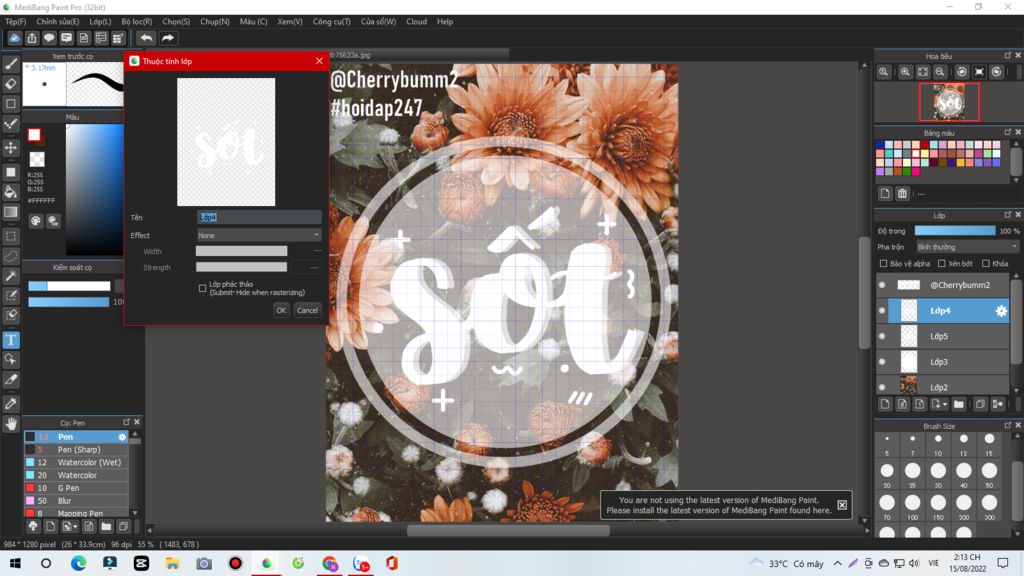The image size is (1024, 576).
Task: Select the Gradient tool
Action: pyautogui.click(x=11, y=212)
